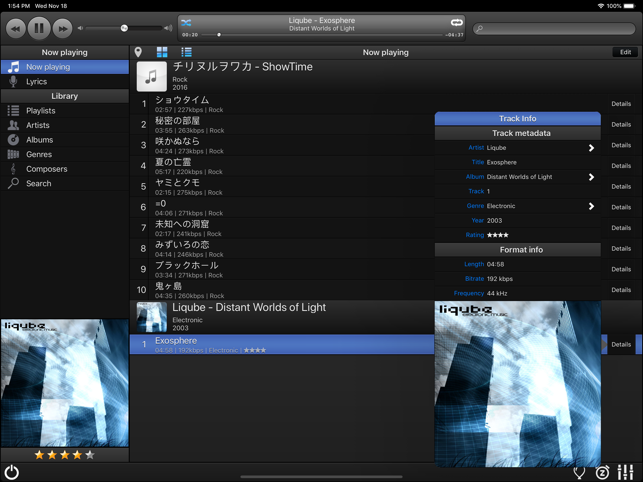This screenshot has width=643, height=482.
Task: Click the loud volume speaker icon
Action: click(168, 28)
